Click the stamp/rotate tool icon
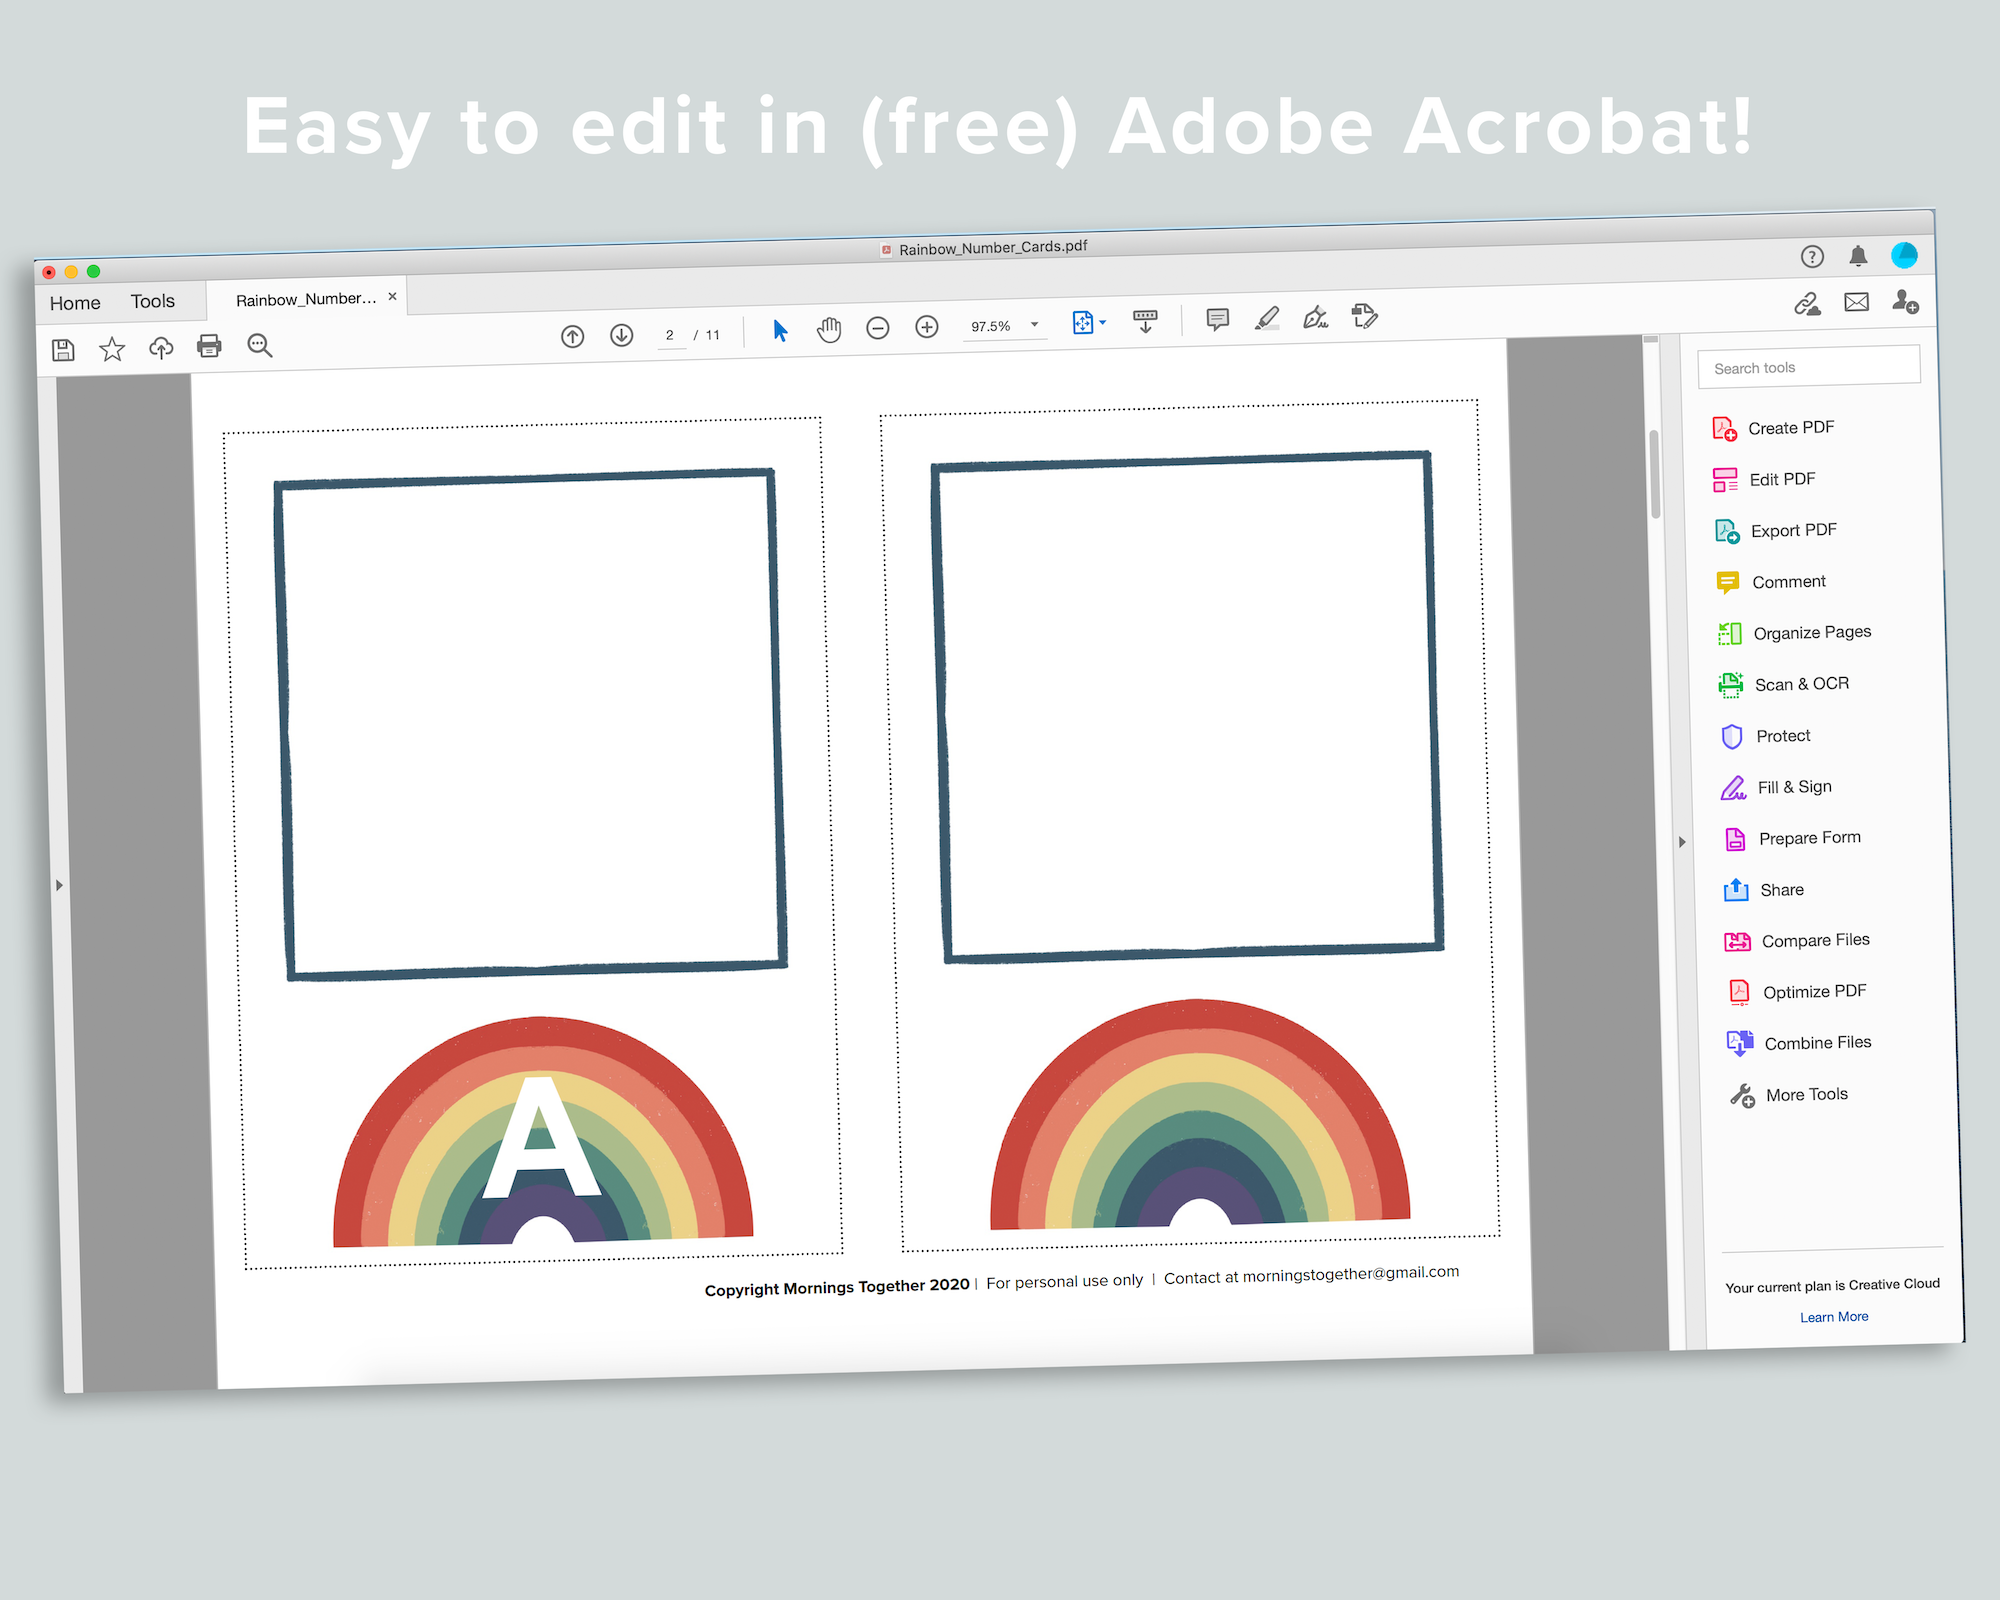Viewport: 2000px width, 1600px height. (x=1365, y=316)
